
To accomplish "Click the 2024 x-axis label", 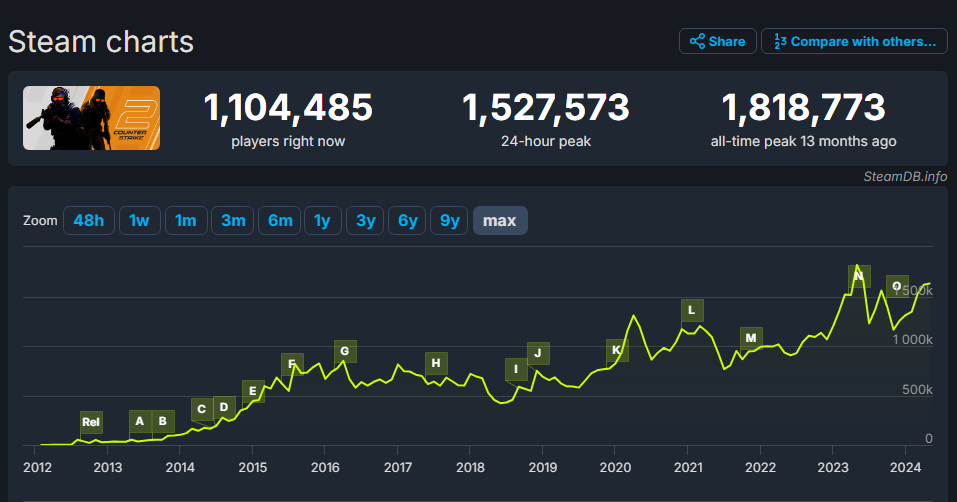I will (905, 467).
